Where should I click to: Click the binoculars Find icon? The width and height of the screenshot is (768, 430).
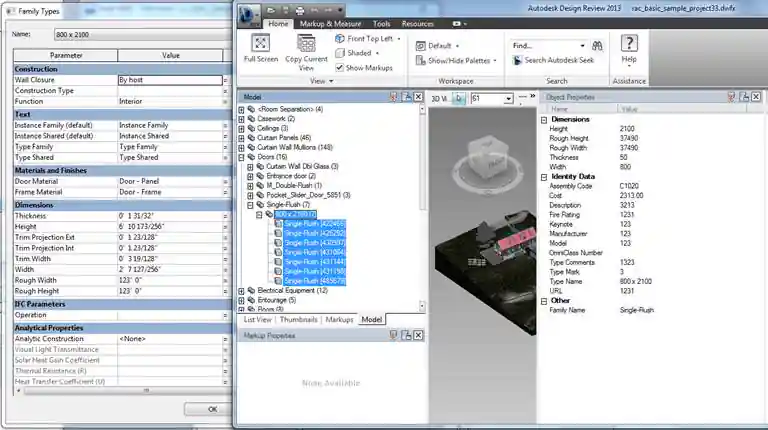click(597, 46)
